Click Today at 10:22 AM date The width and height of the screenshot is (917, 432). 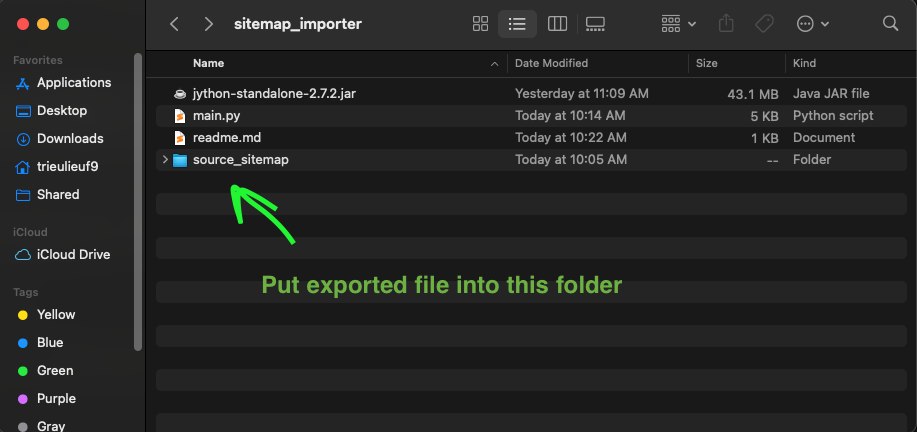pos(570,138)
